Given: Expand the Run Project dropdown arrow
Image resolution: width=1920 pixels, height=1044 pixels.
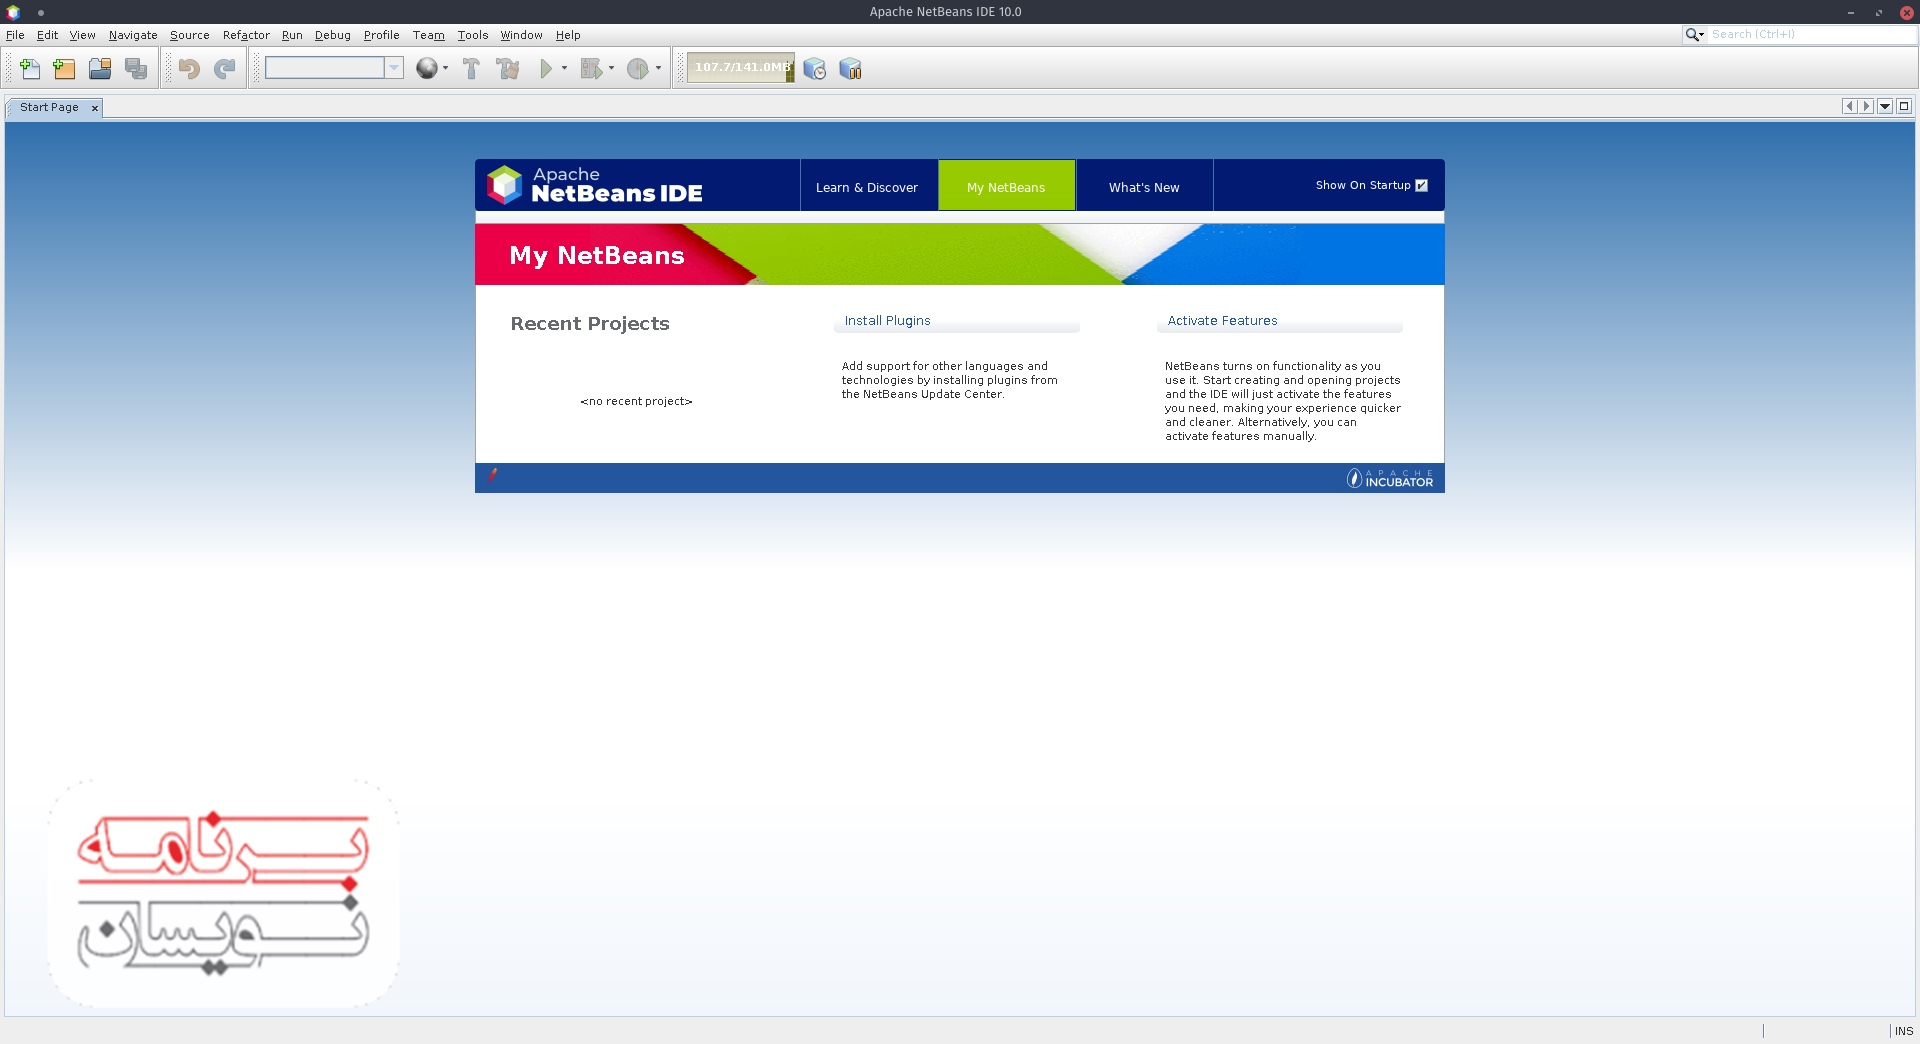Looking at the screenshot, I should (x=564, y=68).
